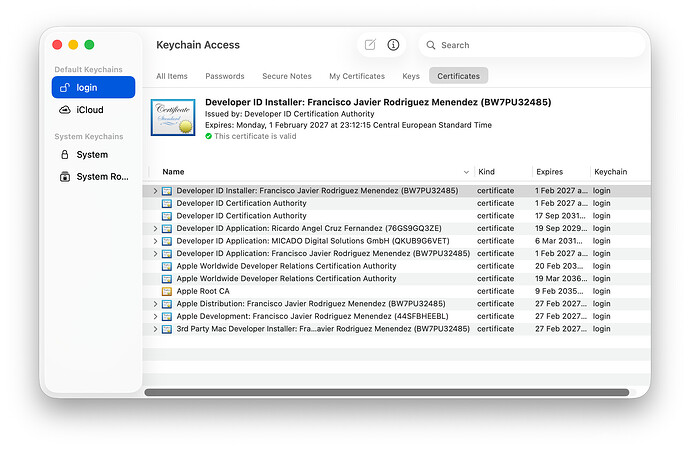Click certificate icon of MICADO Digital Solutions row
This screenshot has width=690, height=450.
coord(167,241)
